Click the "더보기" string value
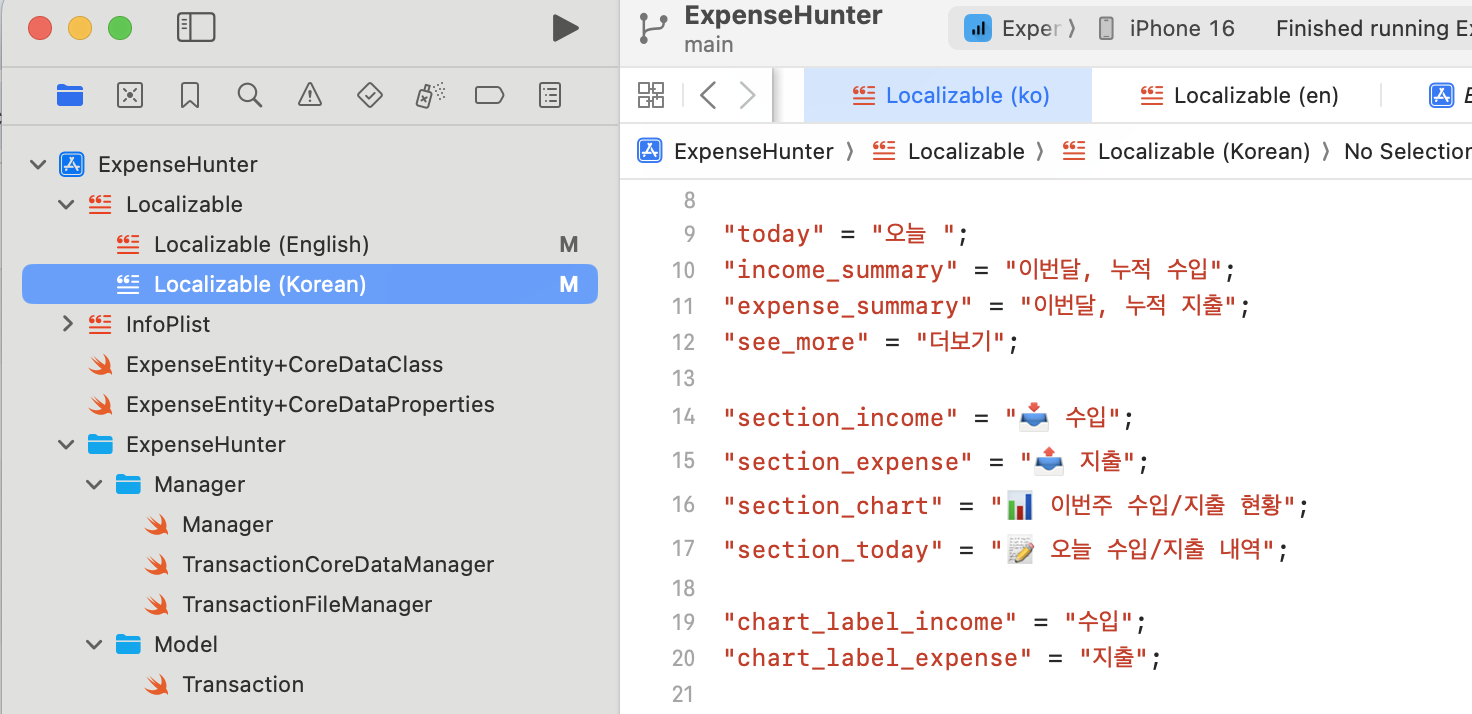Screen dimensions: 1472x714 coord(961,342)
